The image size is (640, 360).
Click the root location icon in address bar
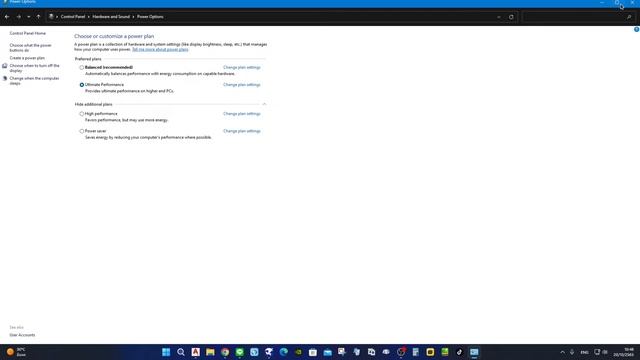point(51,17)
